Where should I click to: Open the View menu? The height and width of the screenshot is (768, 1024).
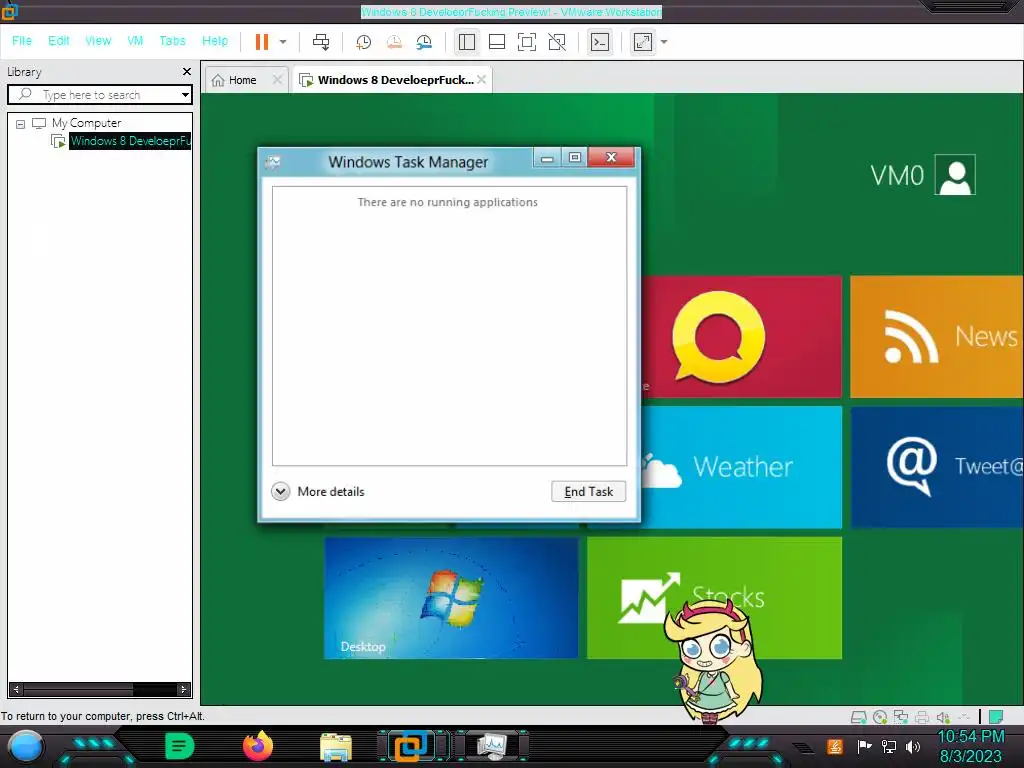coord(98,40)
